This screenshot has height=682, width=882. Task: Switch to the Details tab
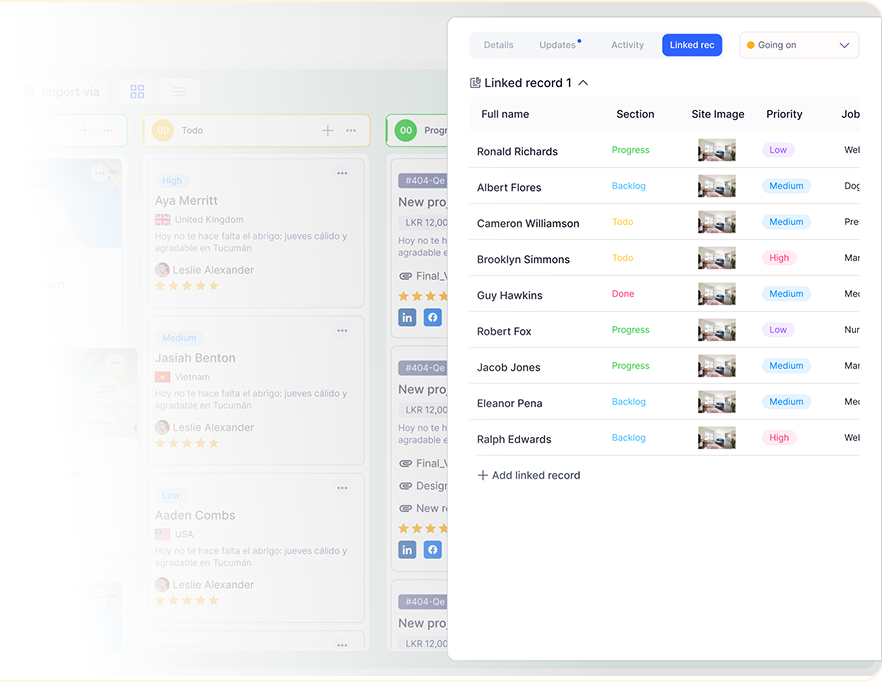tap(498, 45)
